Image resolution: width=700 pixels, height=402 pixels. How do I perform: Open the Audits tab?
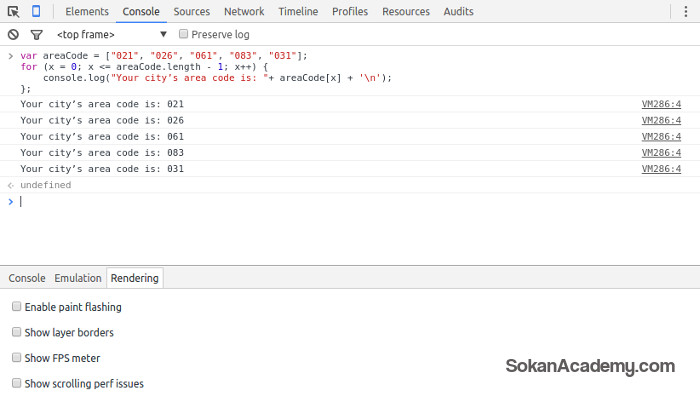tap(458, 12)
